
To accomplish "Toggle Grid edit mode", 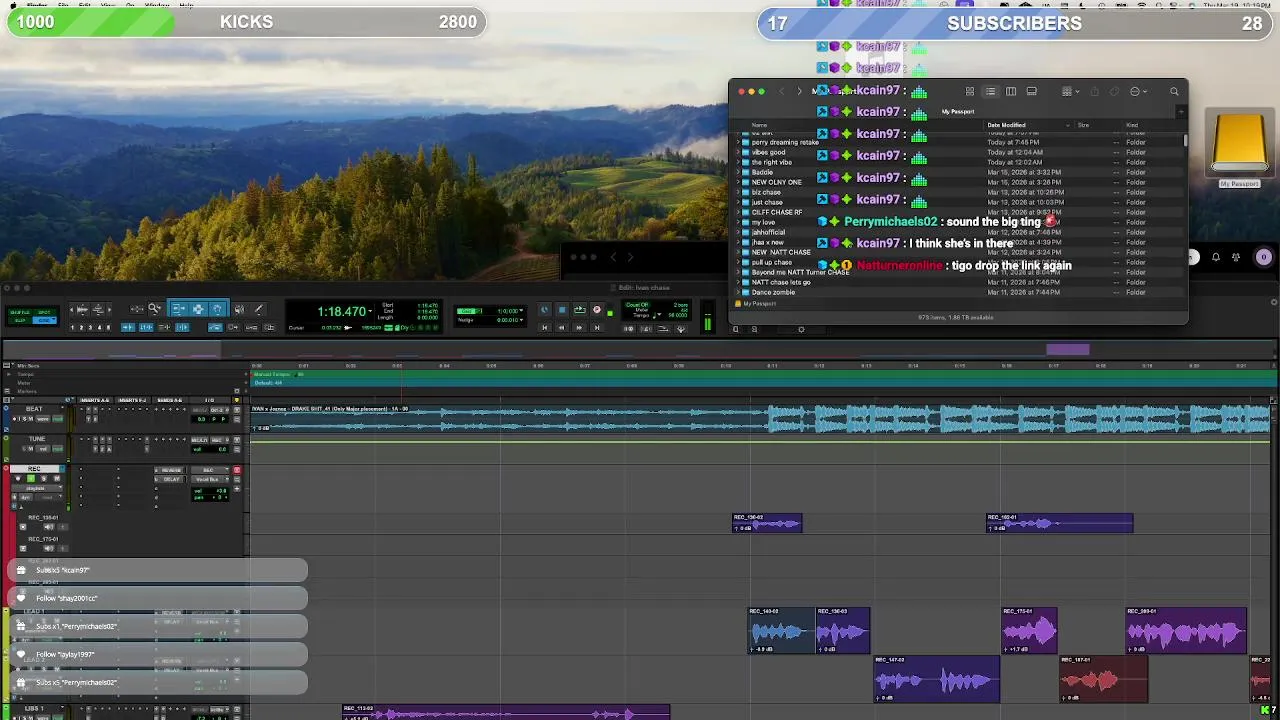I will click(44, 321).
